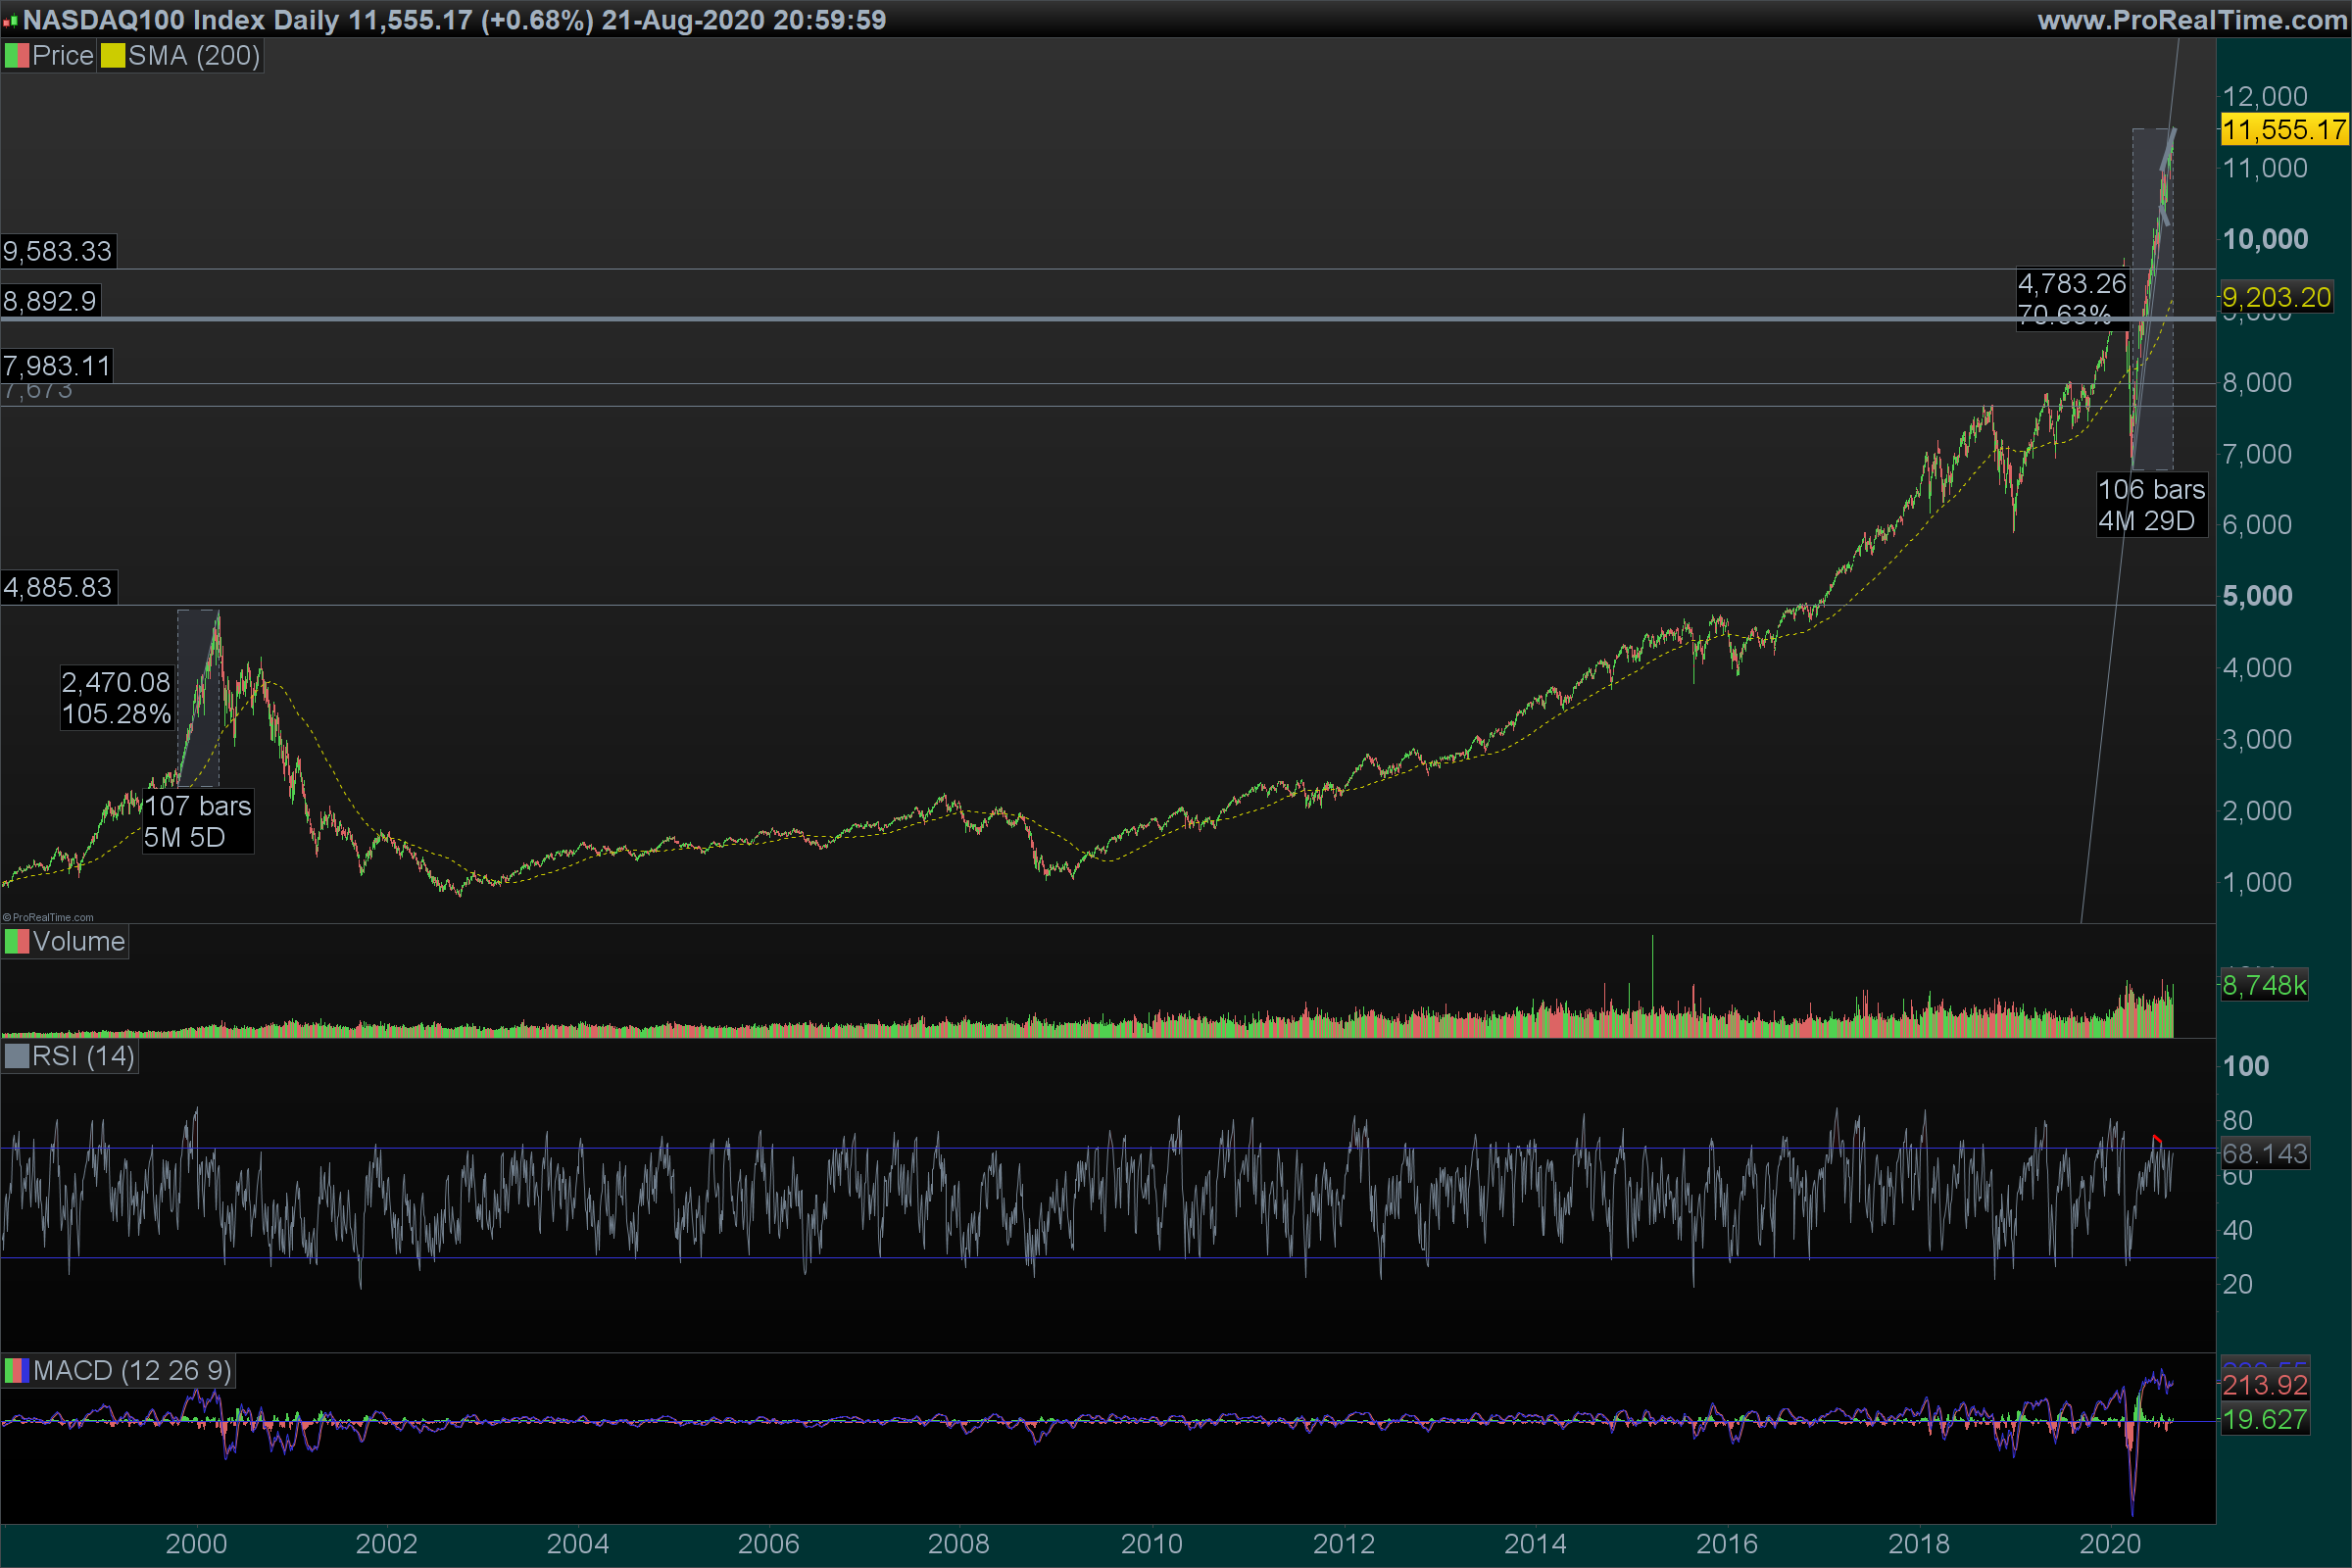Click the gray RSI (14) legend icon
This screenshot has height=1568, width=2352.
coord(16,1057)
